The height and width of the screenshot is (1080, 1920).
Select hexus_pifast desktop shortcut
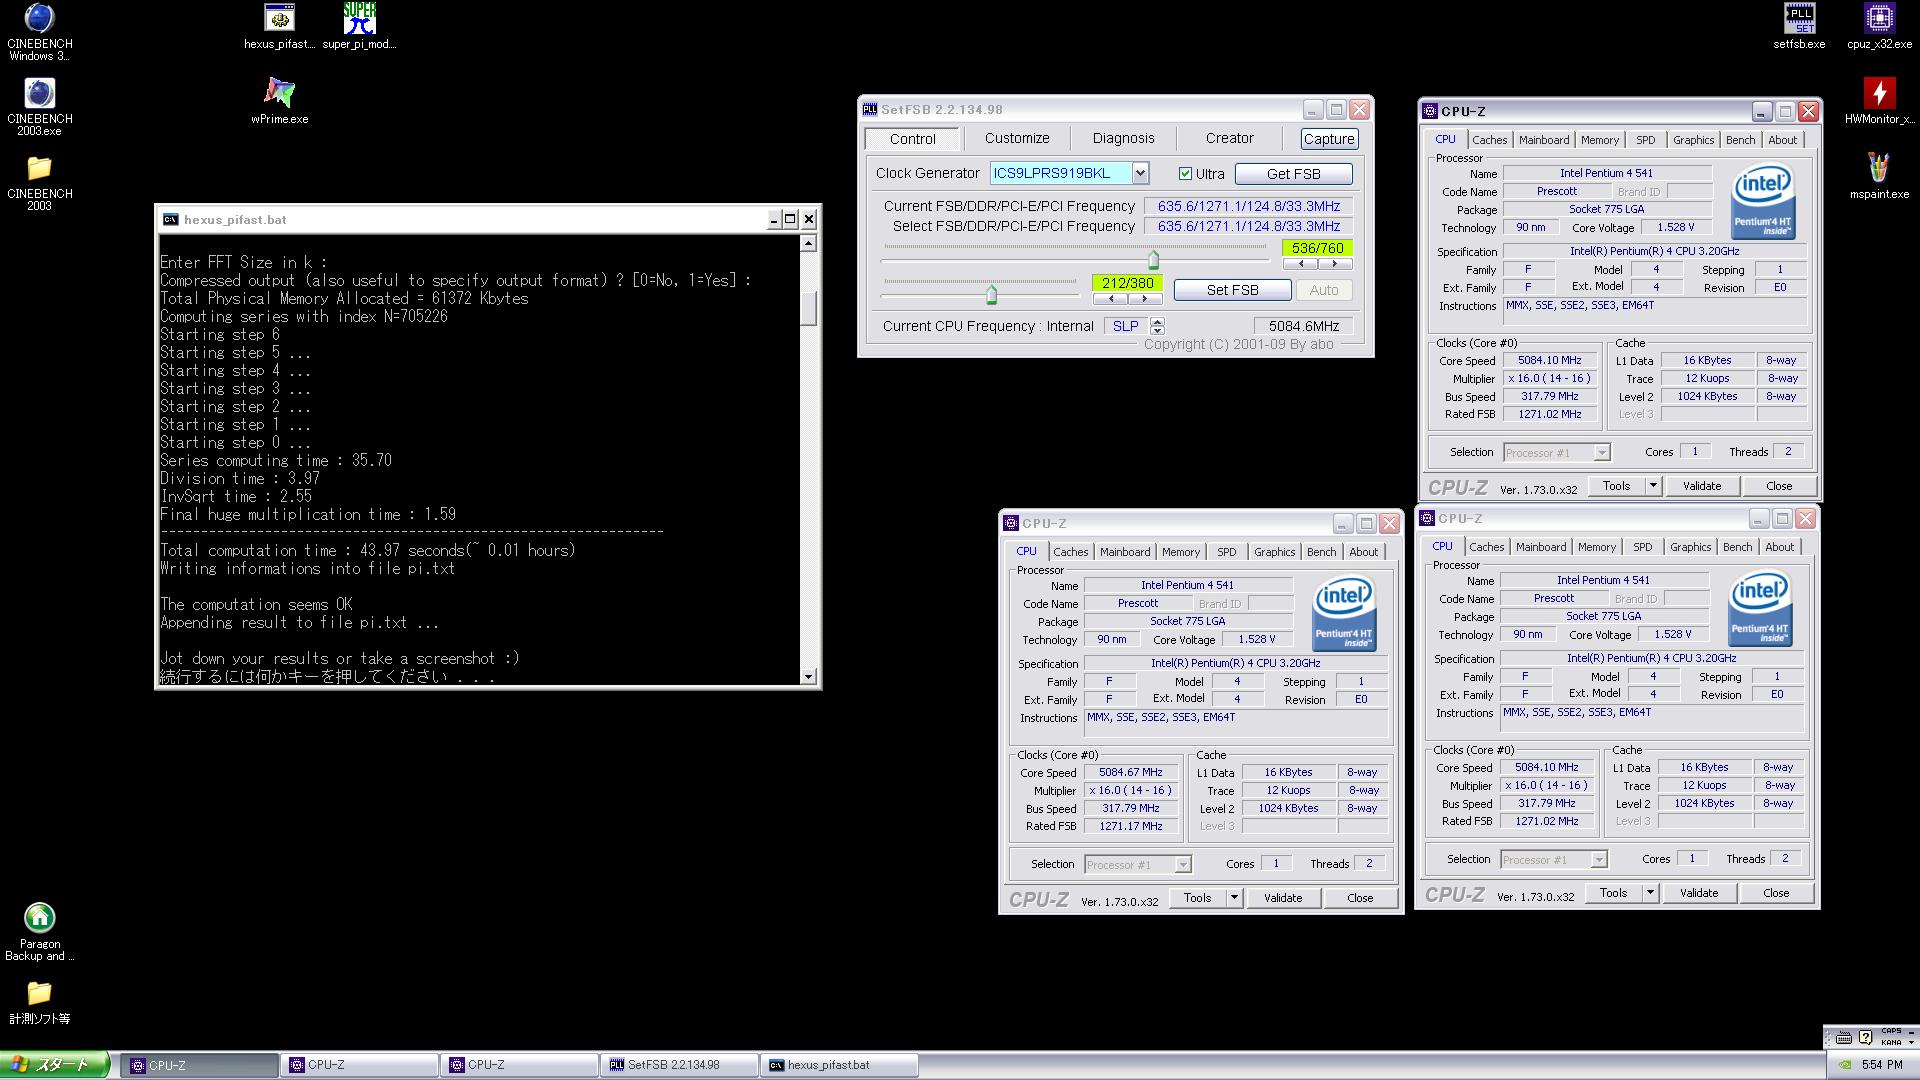pyautogui.click(x=279, y=26)
